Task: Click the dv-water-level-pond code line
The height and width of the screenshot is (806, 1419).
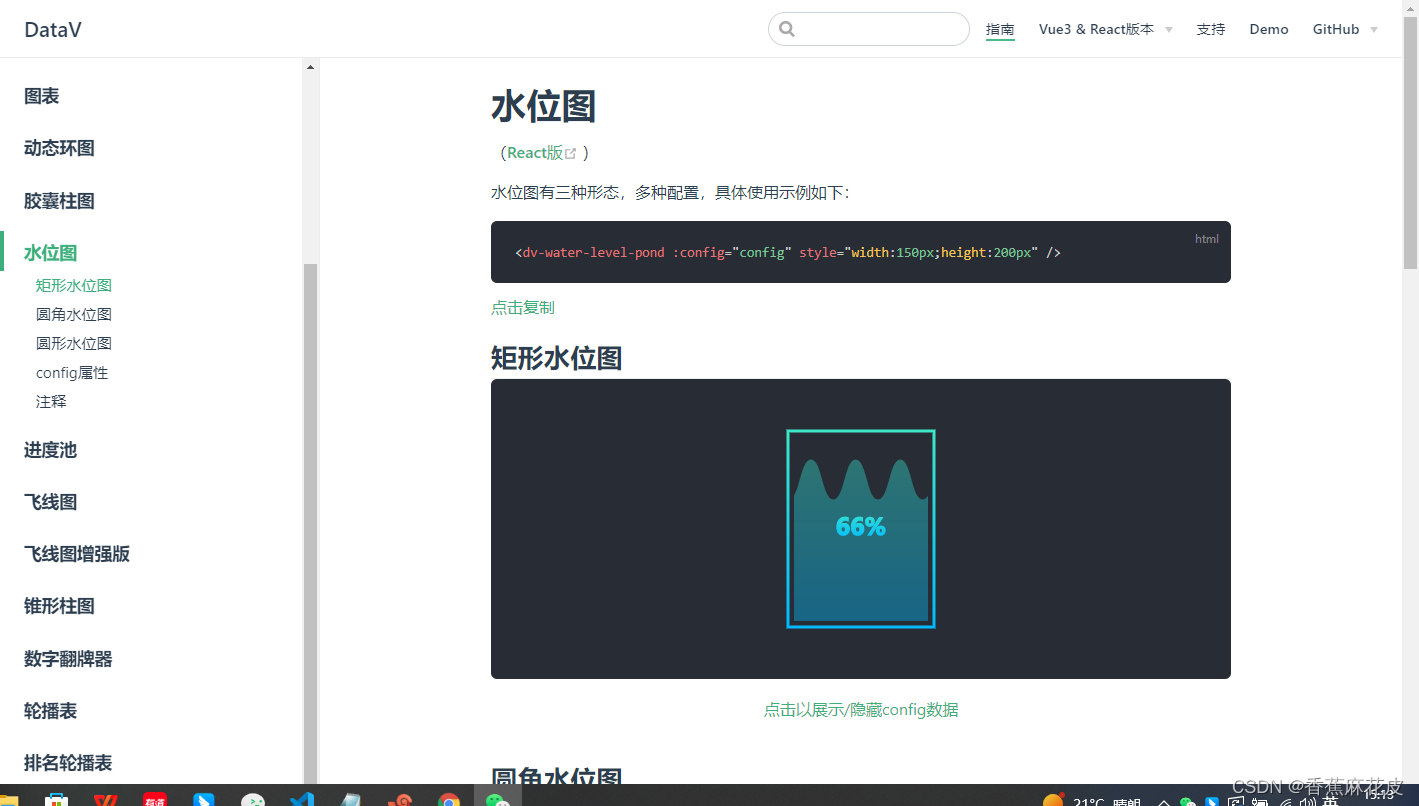Action: point(788,253)
